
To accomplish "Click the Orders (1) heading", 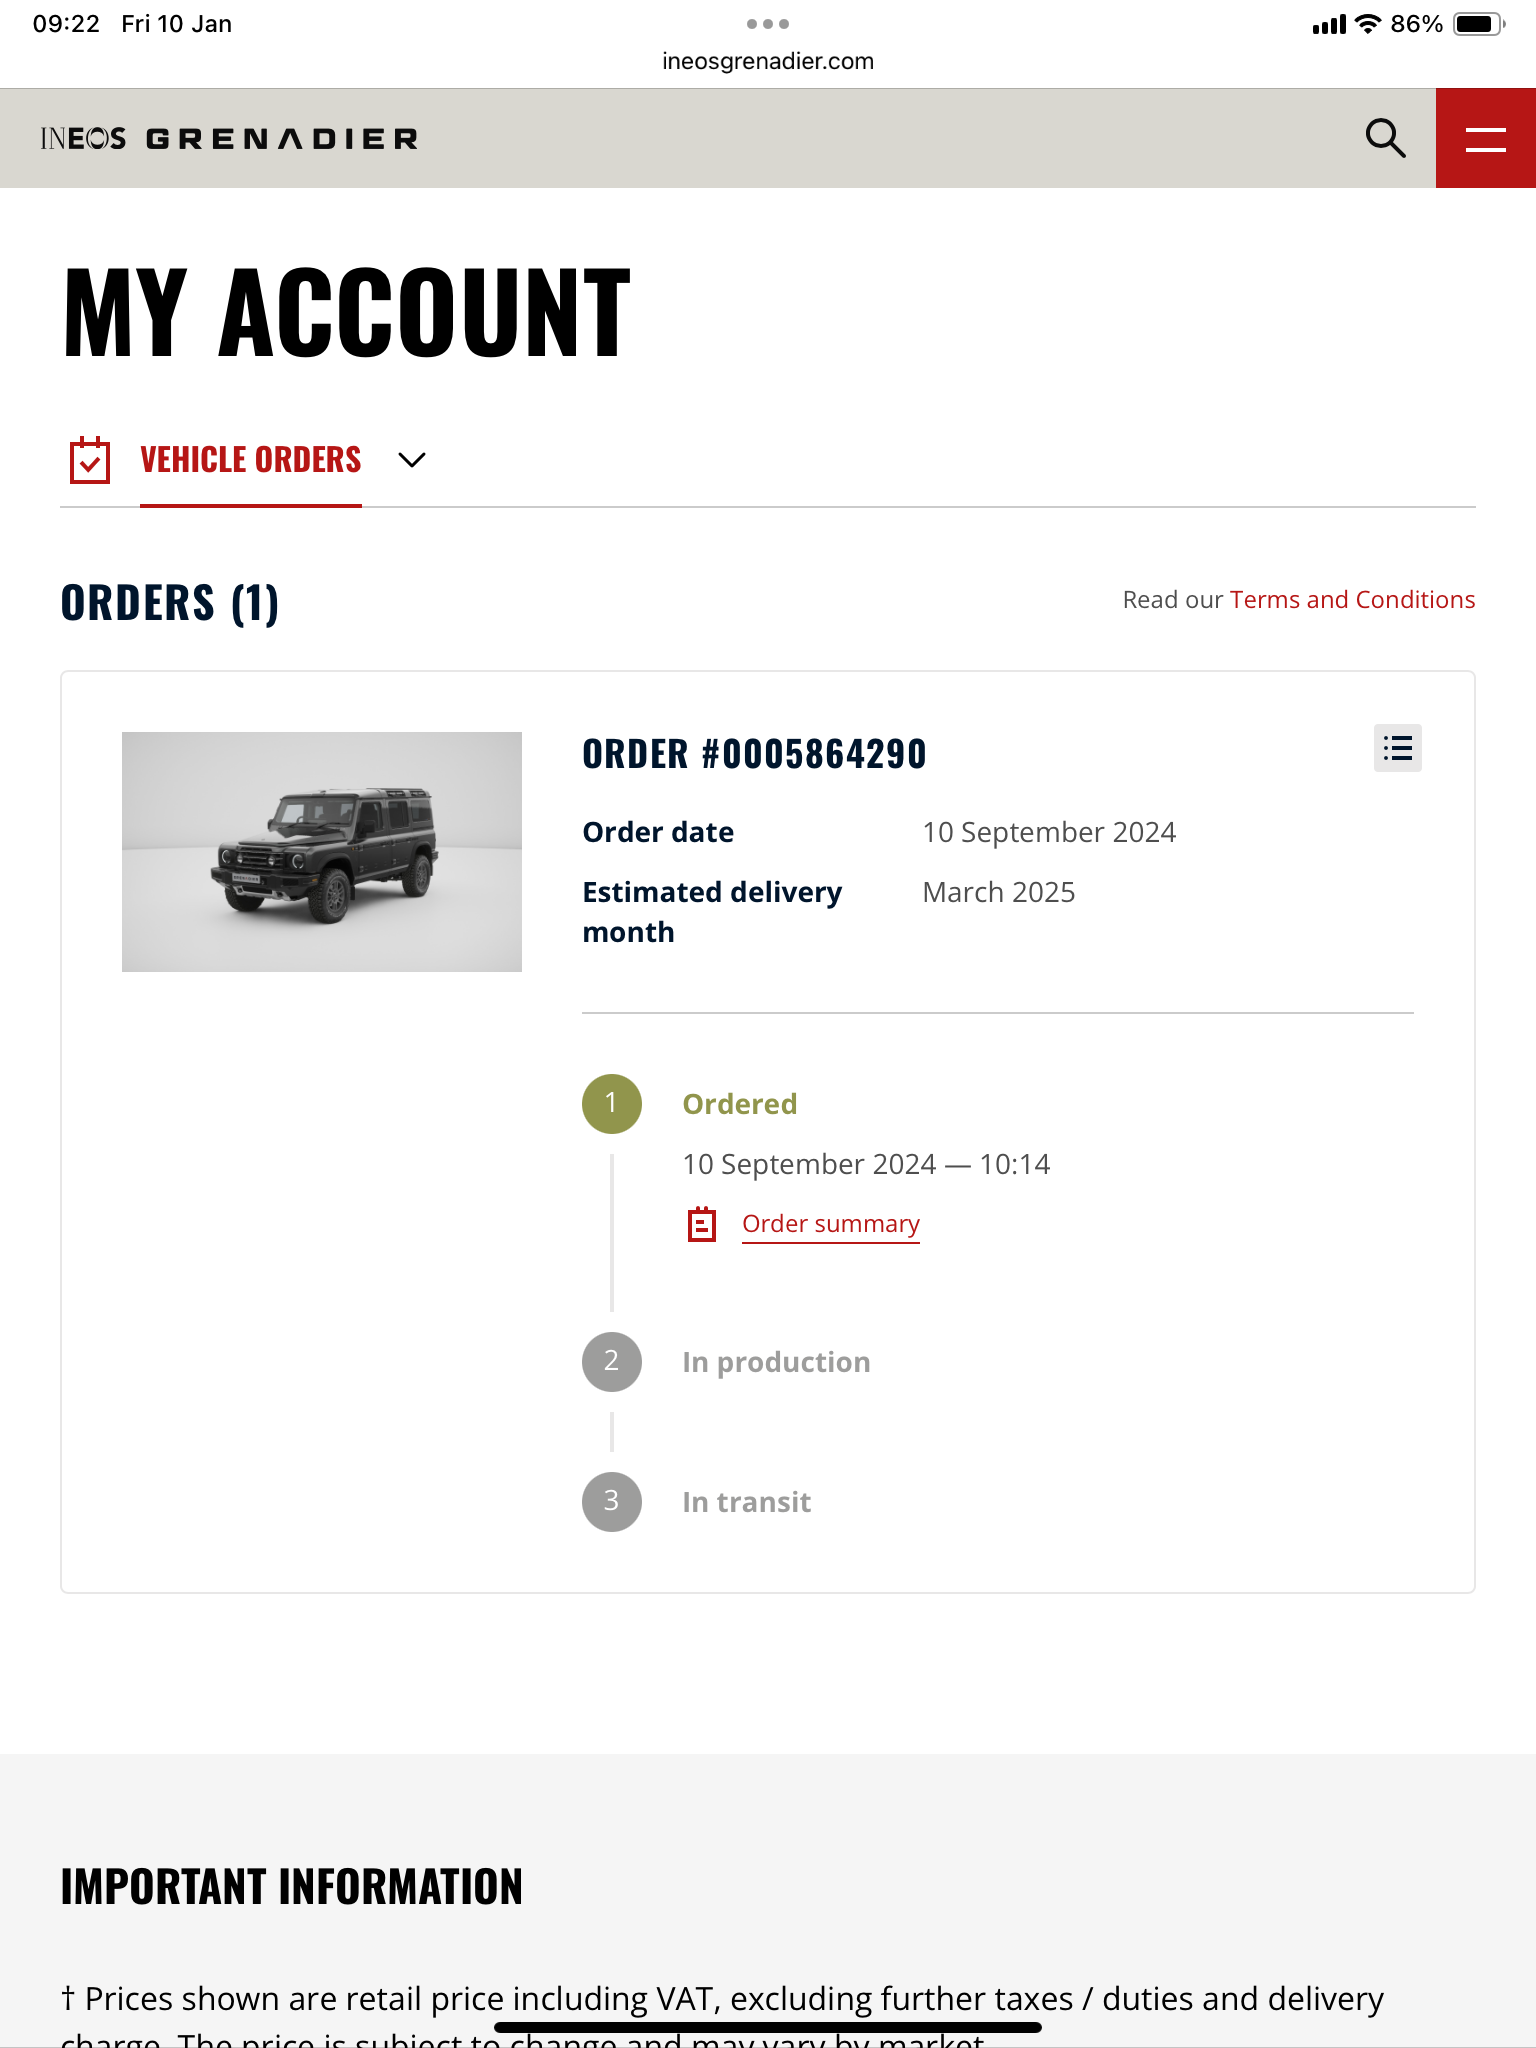I will pyautogui.click(x=170, y=603).
